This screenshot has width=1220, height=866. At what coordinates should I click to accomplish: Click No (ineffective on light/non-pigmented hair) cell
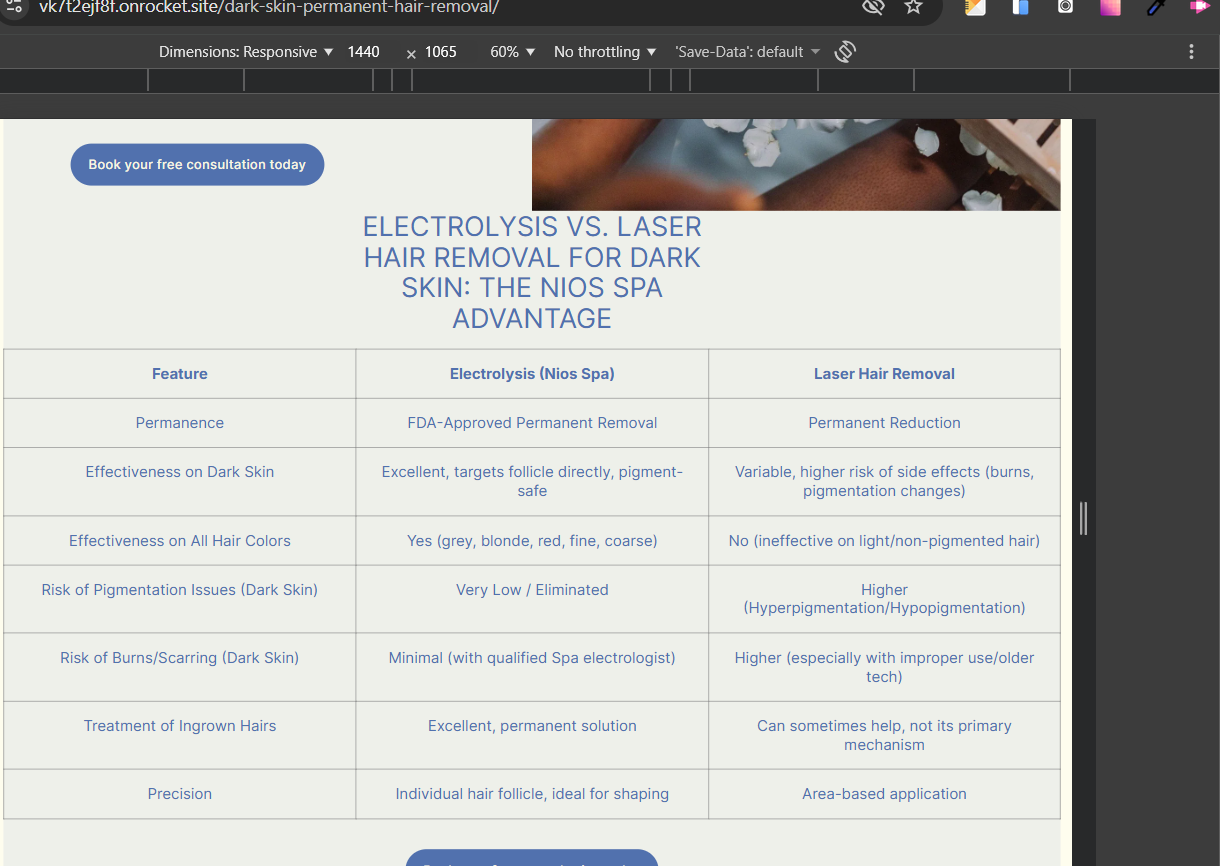pos(884,541)
